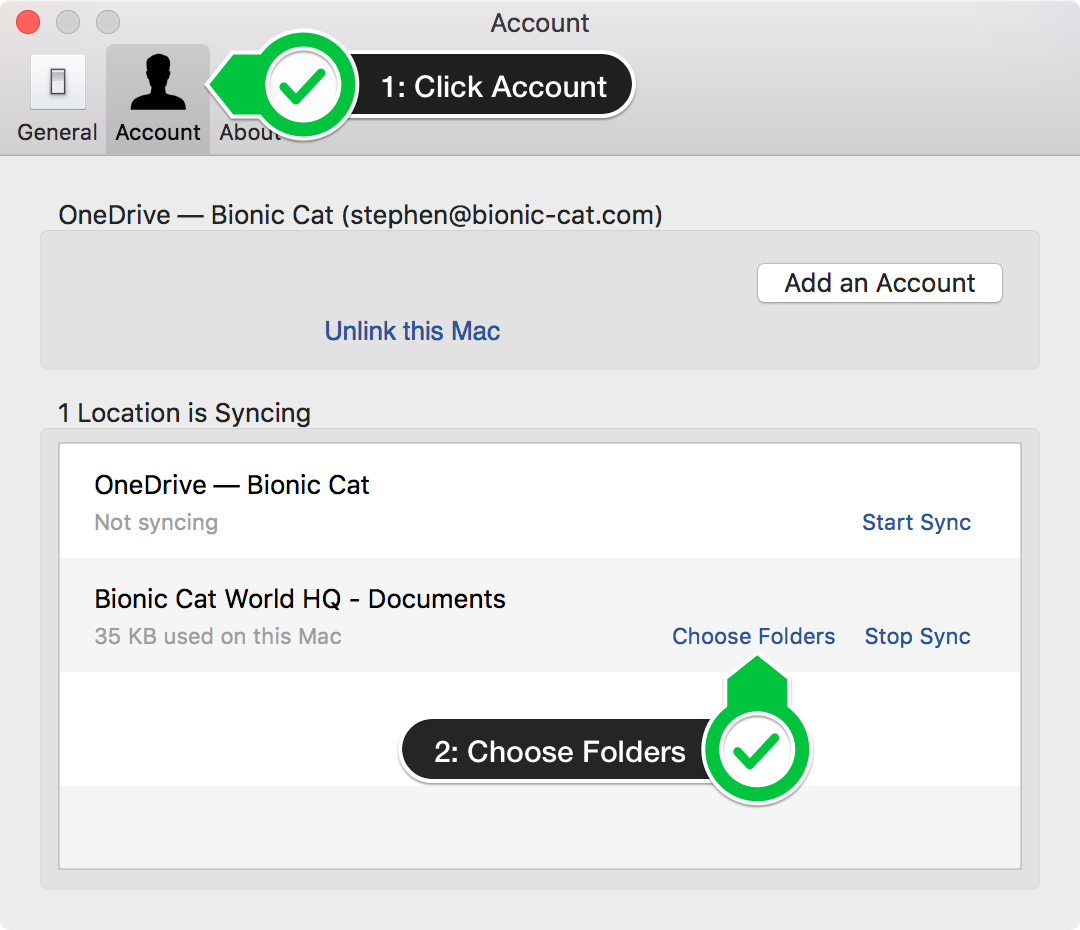The height and width of the screenshot is (930, 1080).
Task: Click Start Sync for OneDrive — Bionic Cat
Action: pyautogui.click(x=916, y=522)
